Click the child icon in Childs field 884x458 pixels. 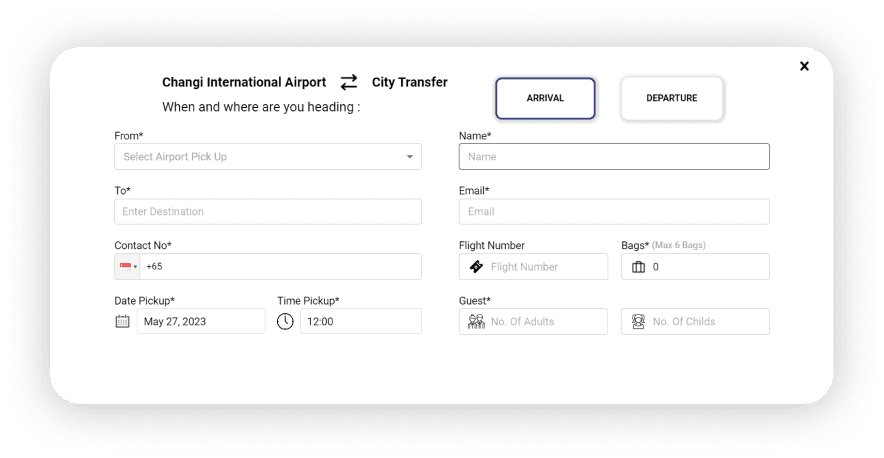pyautogui.click(x=638, y=322)
